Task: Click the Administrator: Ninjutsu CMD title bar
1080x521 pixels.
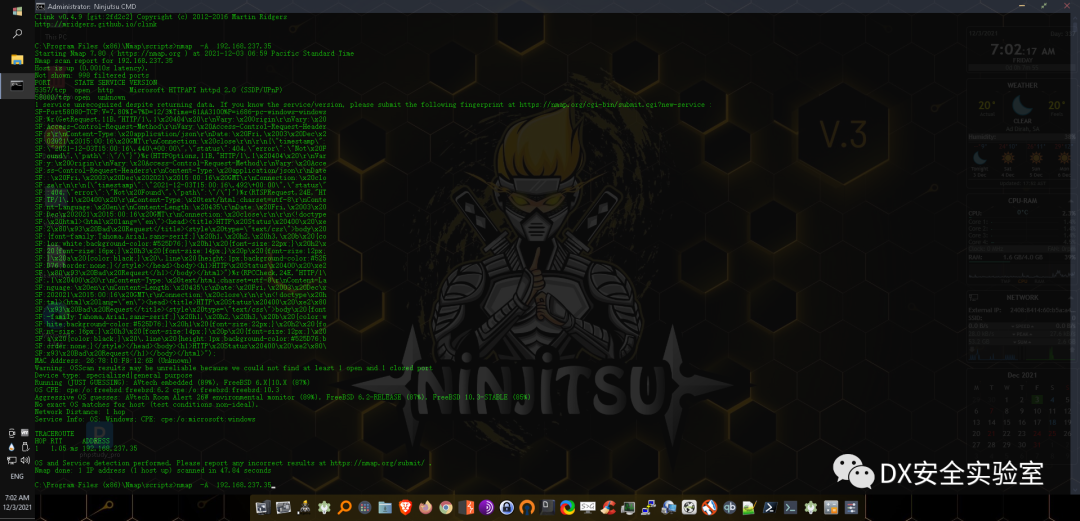Action: click(555, 6)
